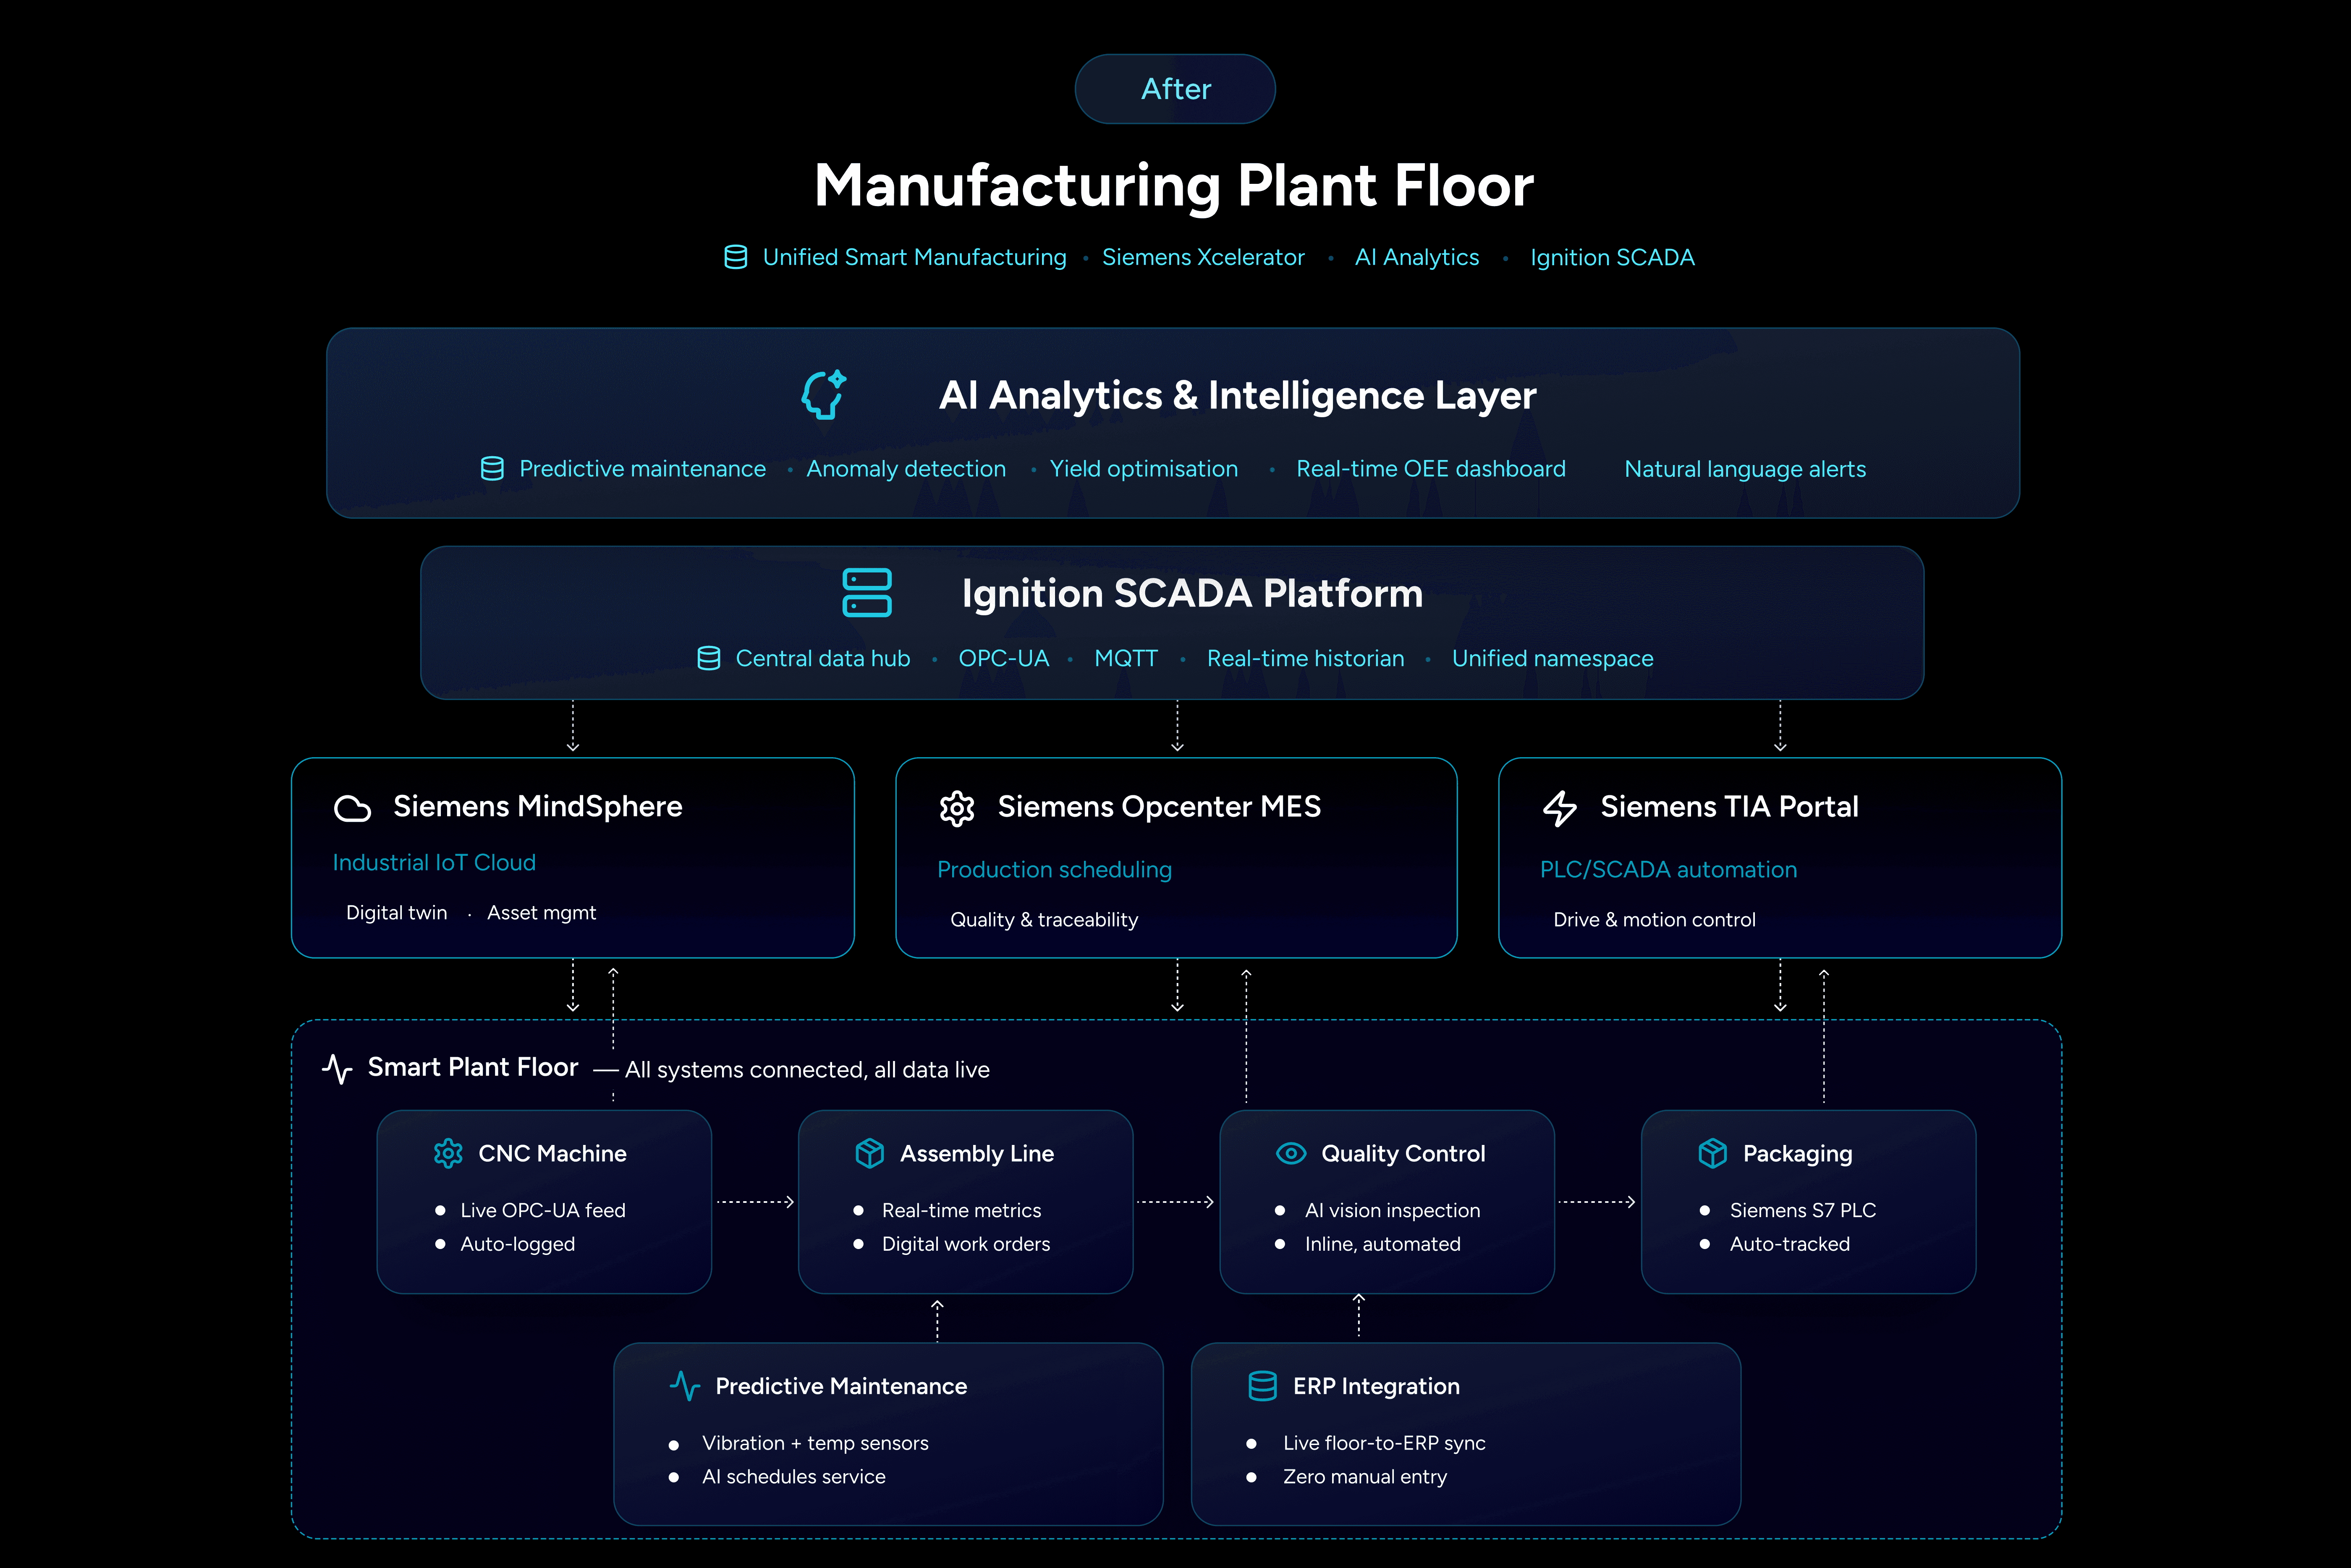This screenshot has height=1568, width=2351.
Task: Click the ERP Integration card title
Action: tap(1376, 1386)
